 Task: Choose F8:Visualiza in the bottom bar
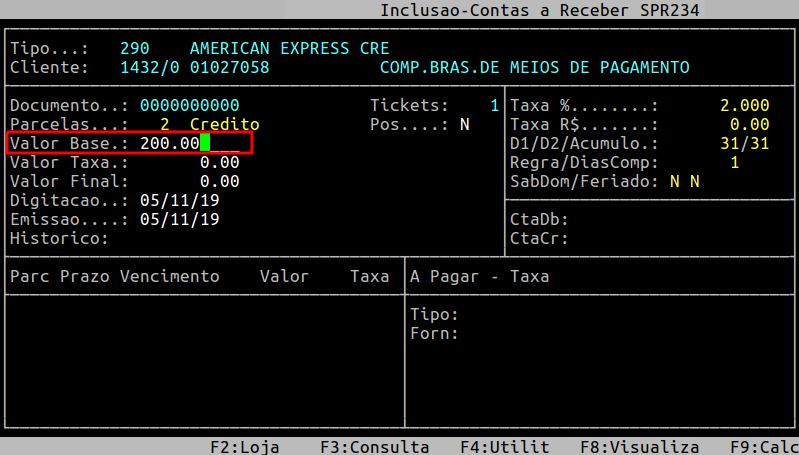click(639, 447)
